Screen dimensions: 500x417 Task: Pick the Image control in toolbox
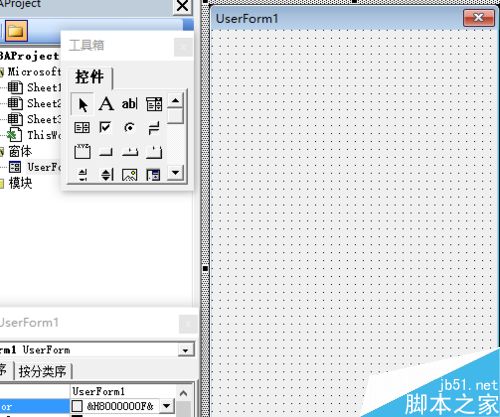click(x=130, y=175)
